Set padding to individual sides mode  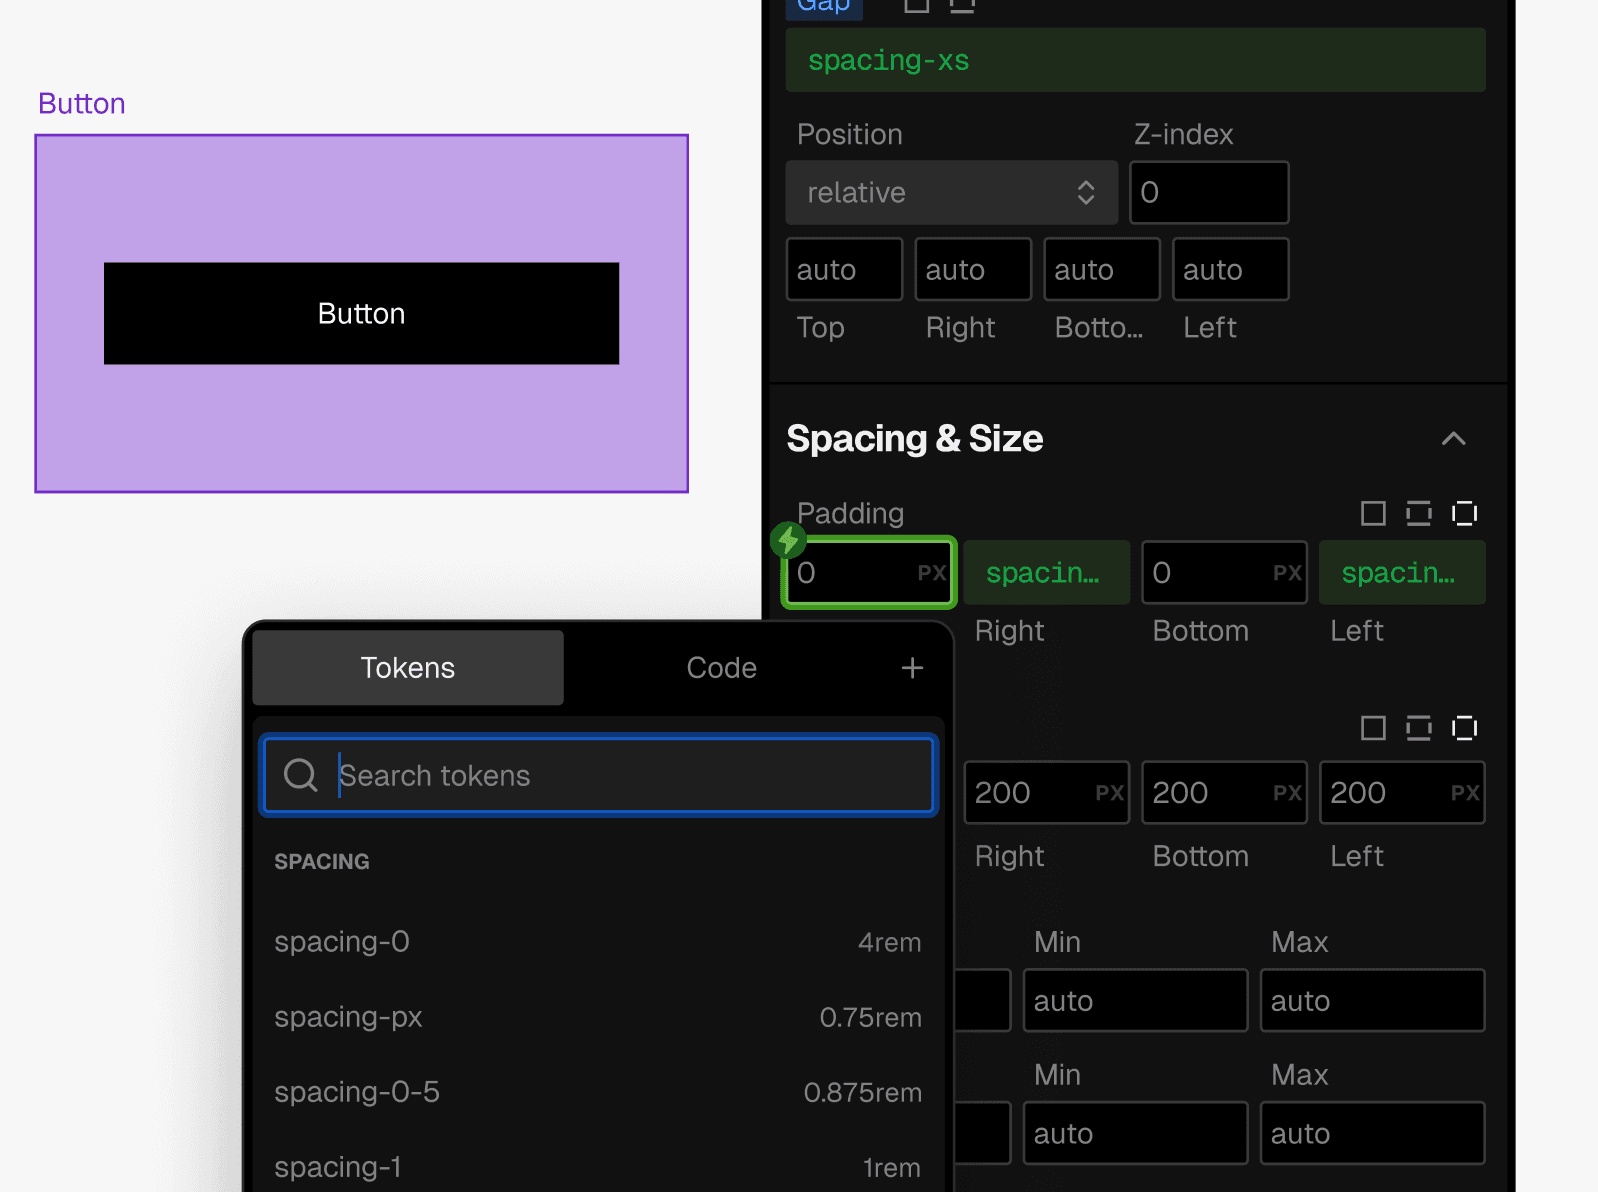pyautogui.click(x=1464, y=514)
